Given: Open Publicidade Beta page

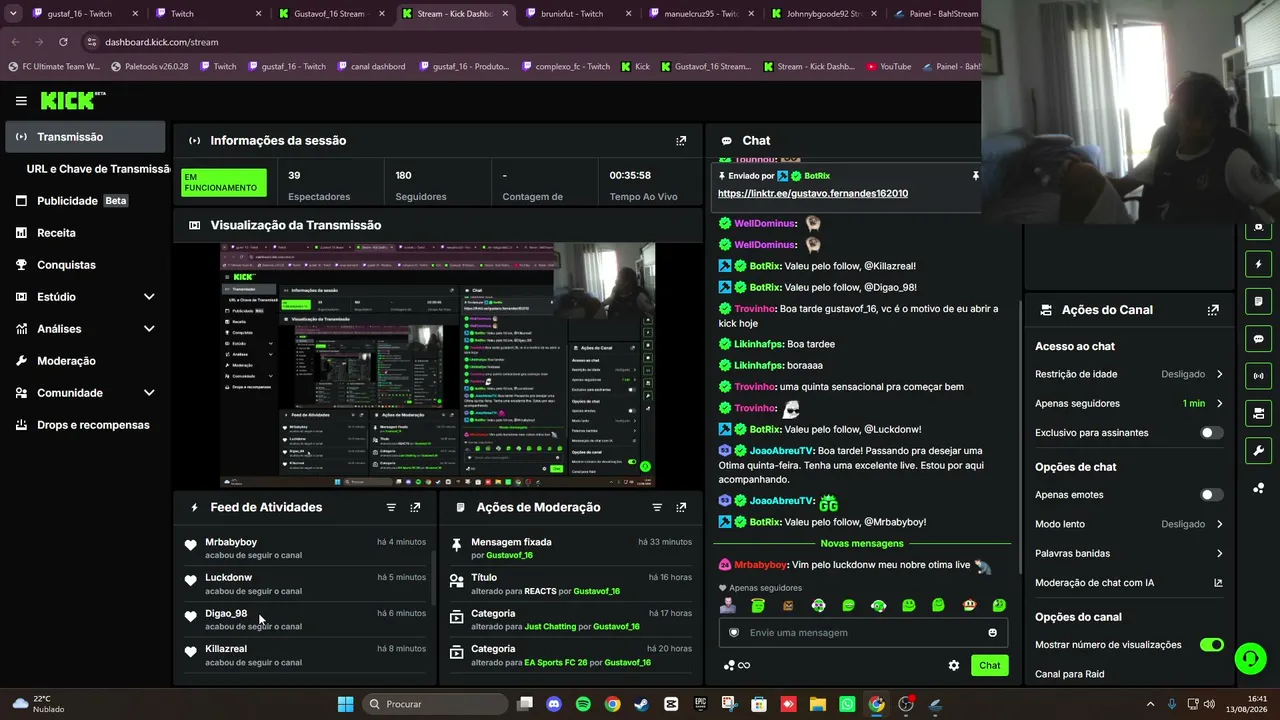Looking at the screenshot, I should [85, 201].
